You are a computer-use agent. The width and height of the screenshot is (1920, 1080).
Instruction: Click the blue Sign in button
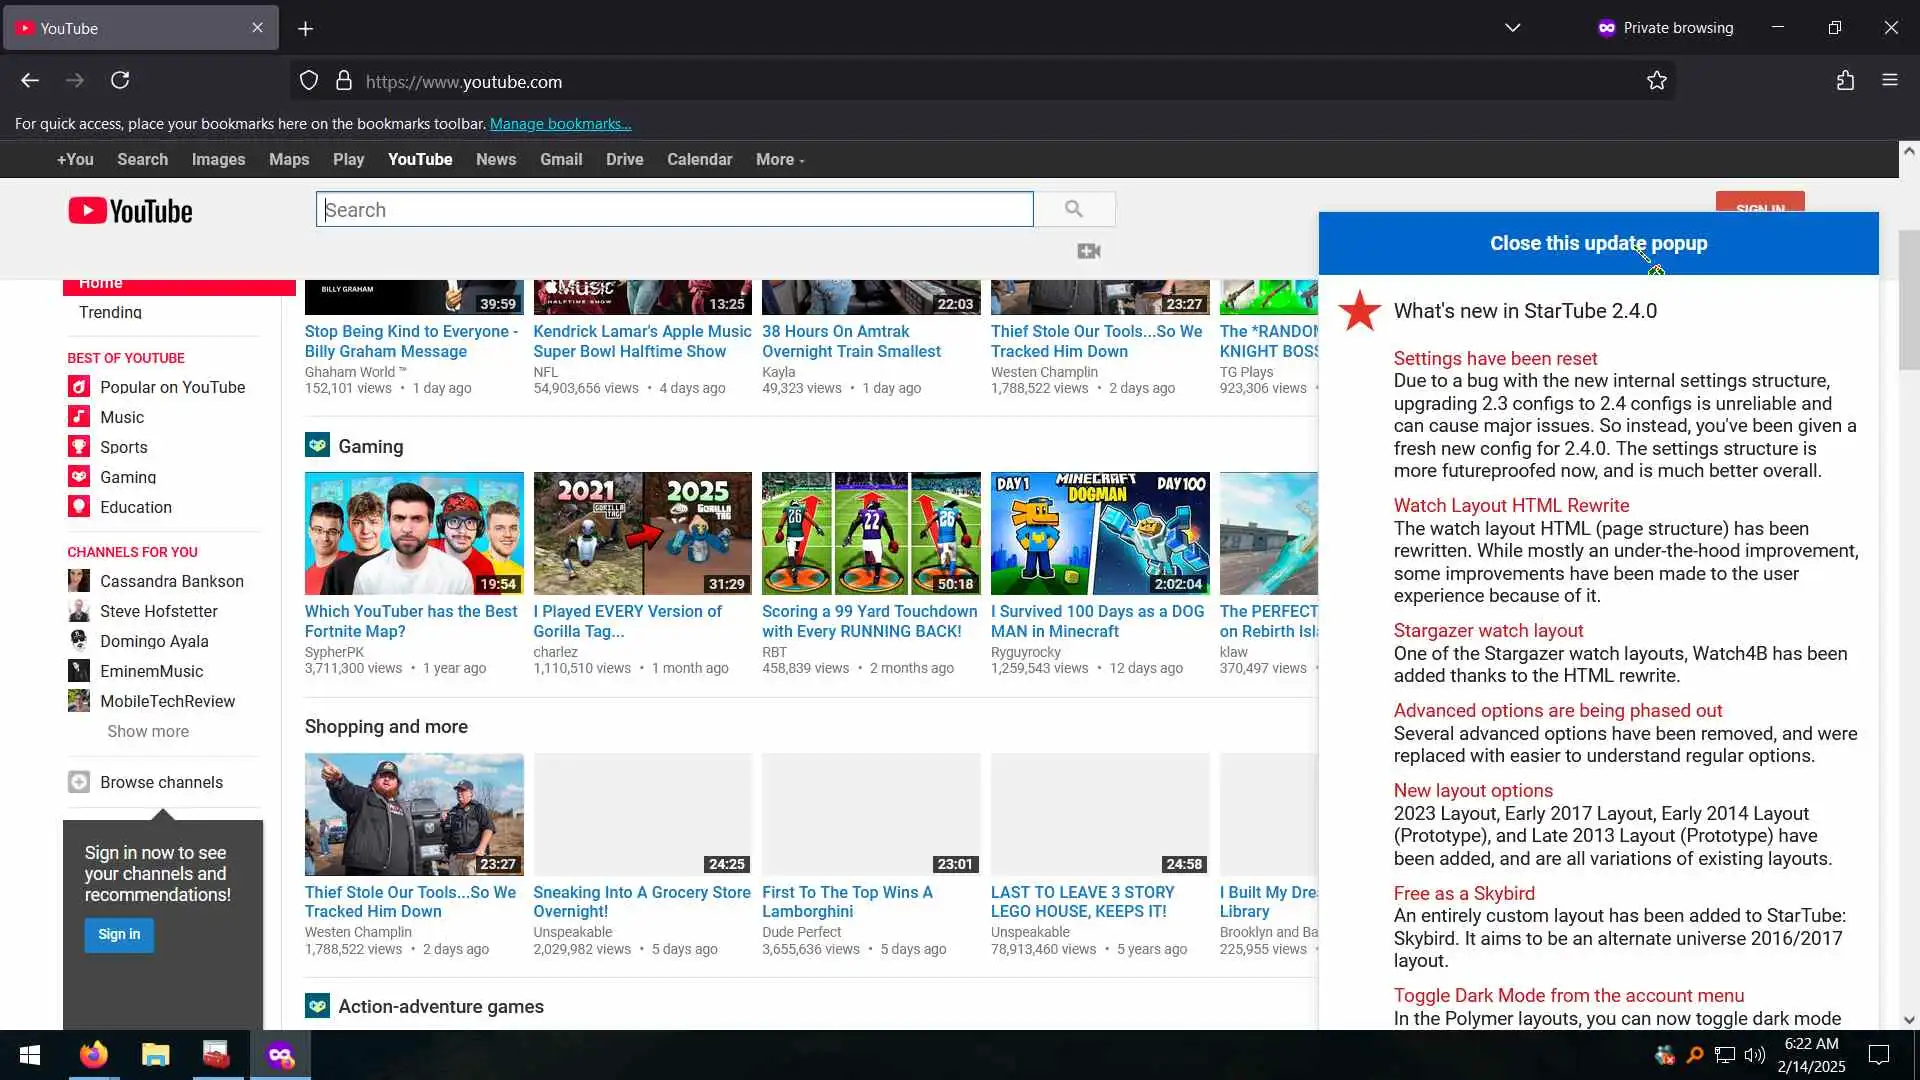point(119,934)
